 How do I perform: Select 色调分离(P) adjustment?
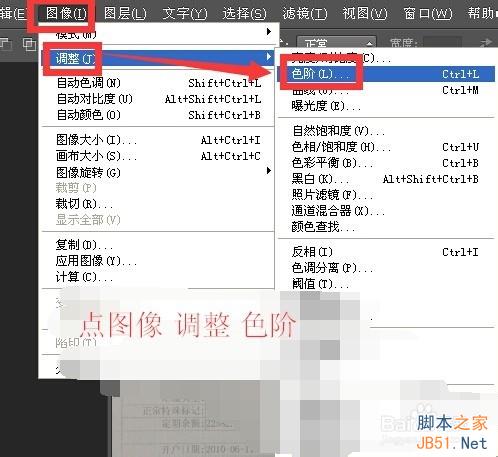point(386,268)
